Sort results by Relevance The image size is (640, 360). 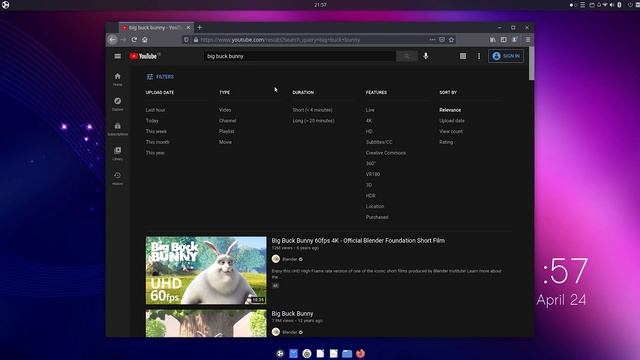(450, 110)
